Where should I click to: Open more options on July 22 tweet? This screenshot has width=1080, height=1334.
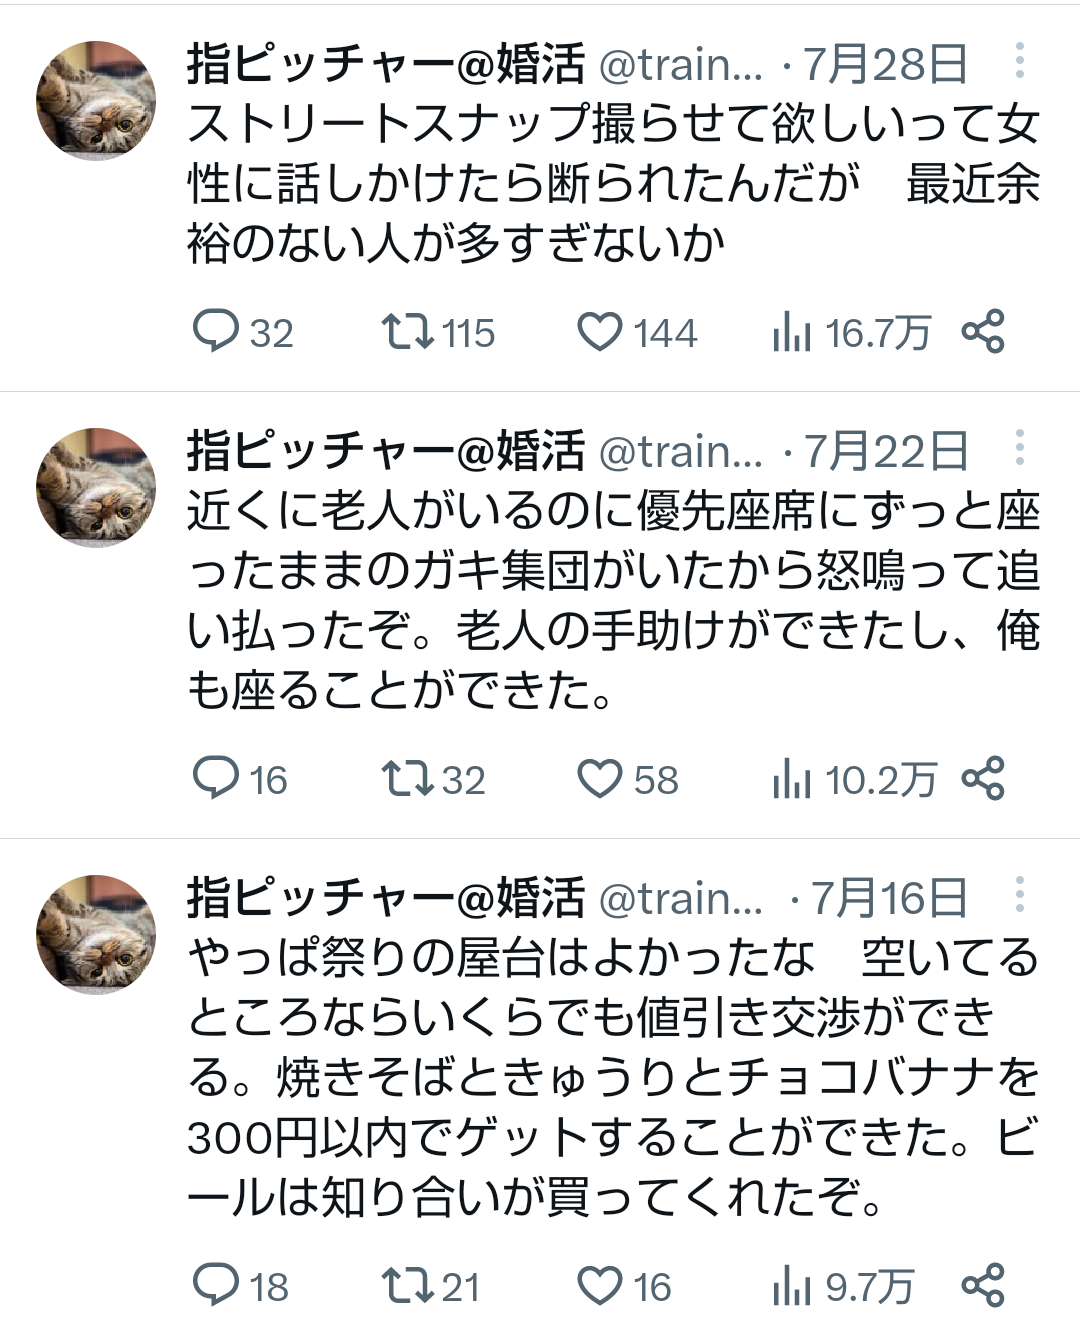1019,448
